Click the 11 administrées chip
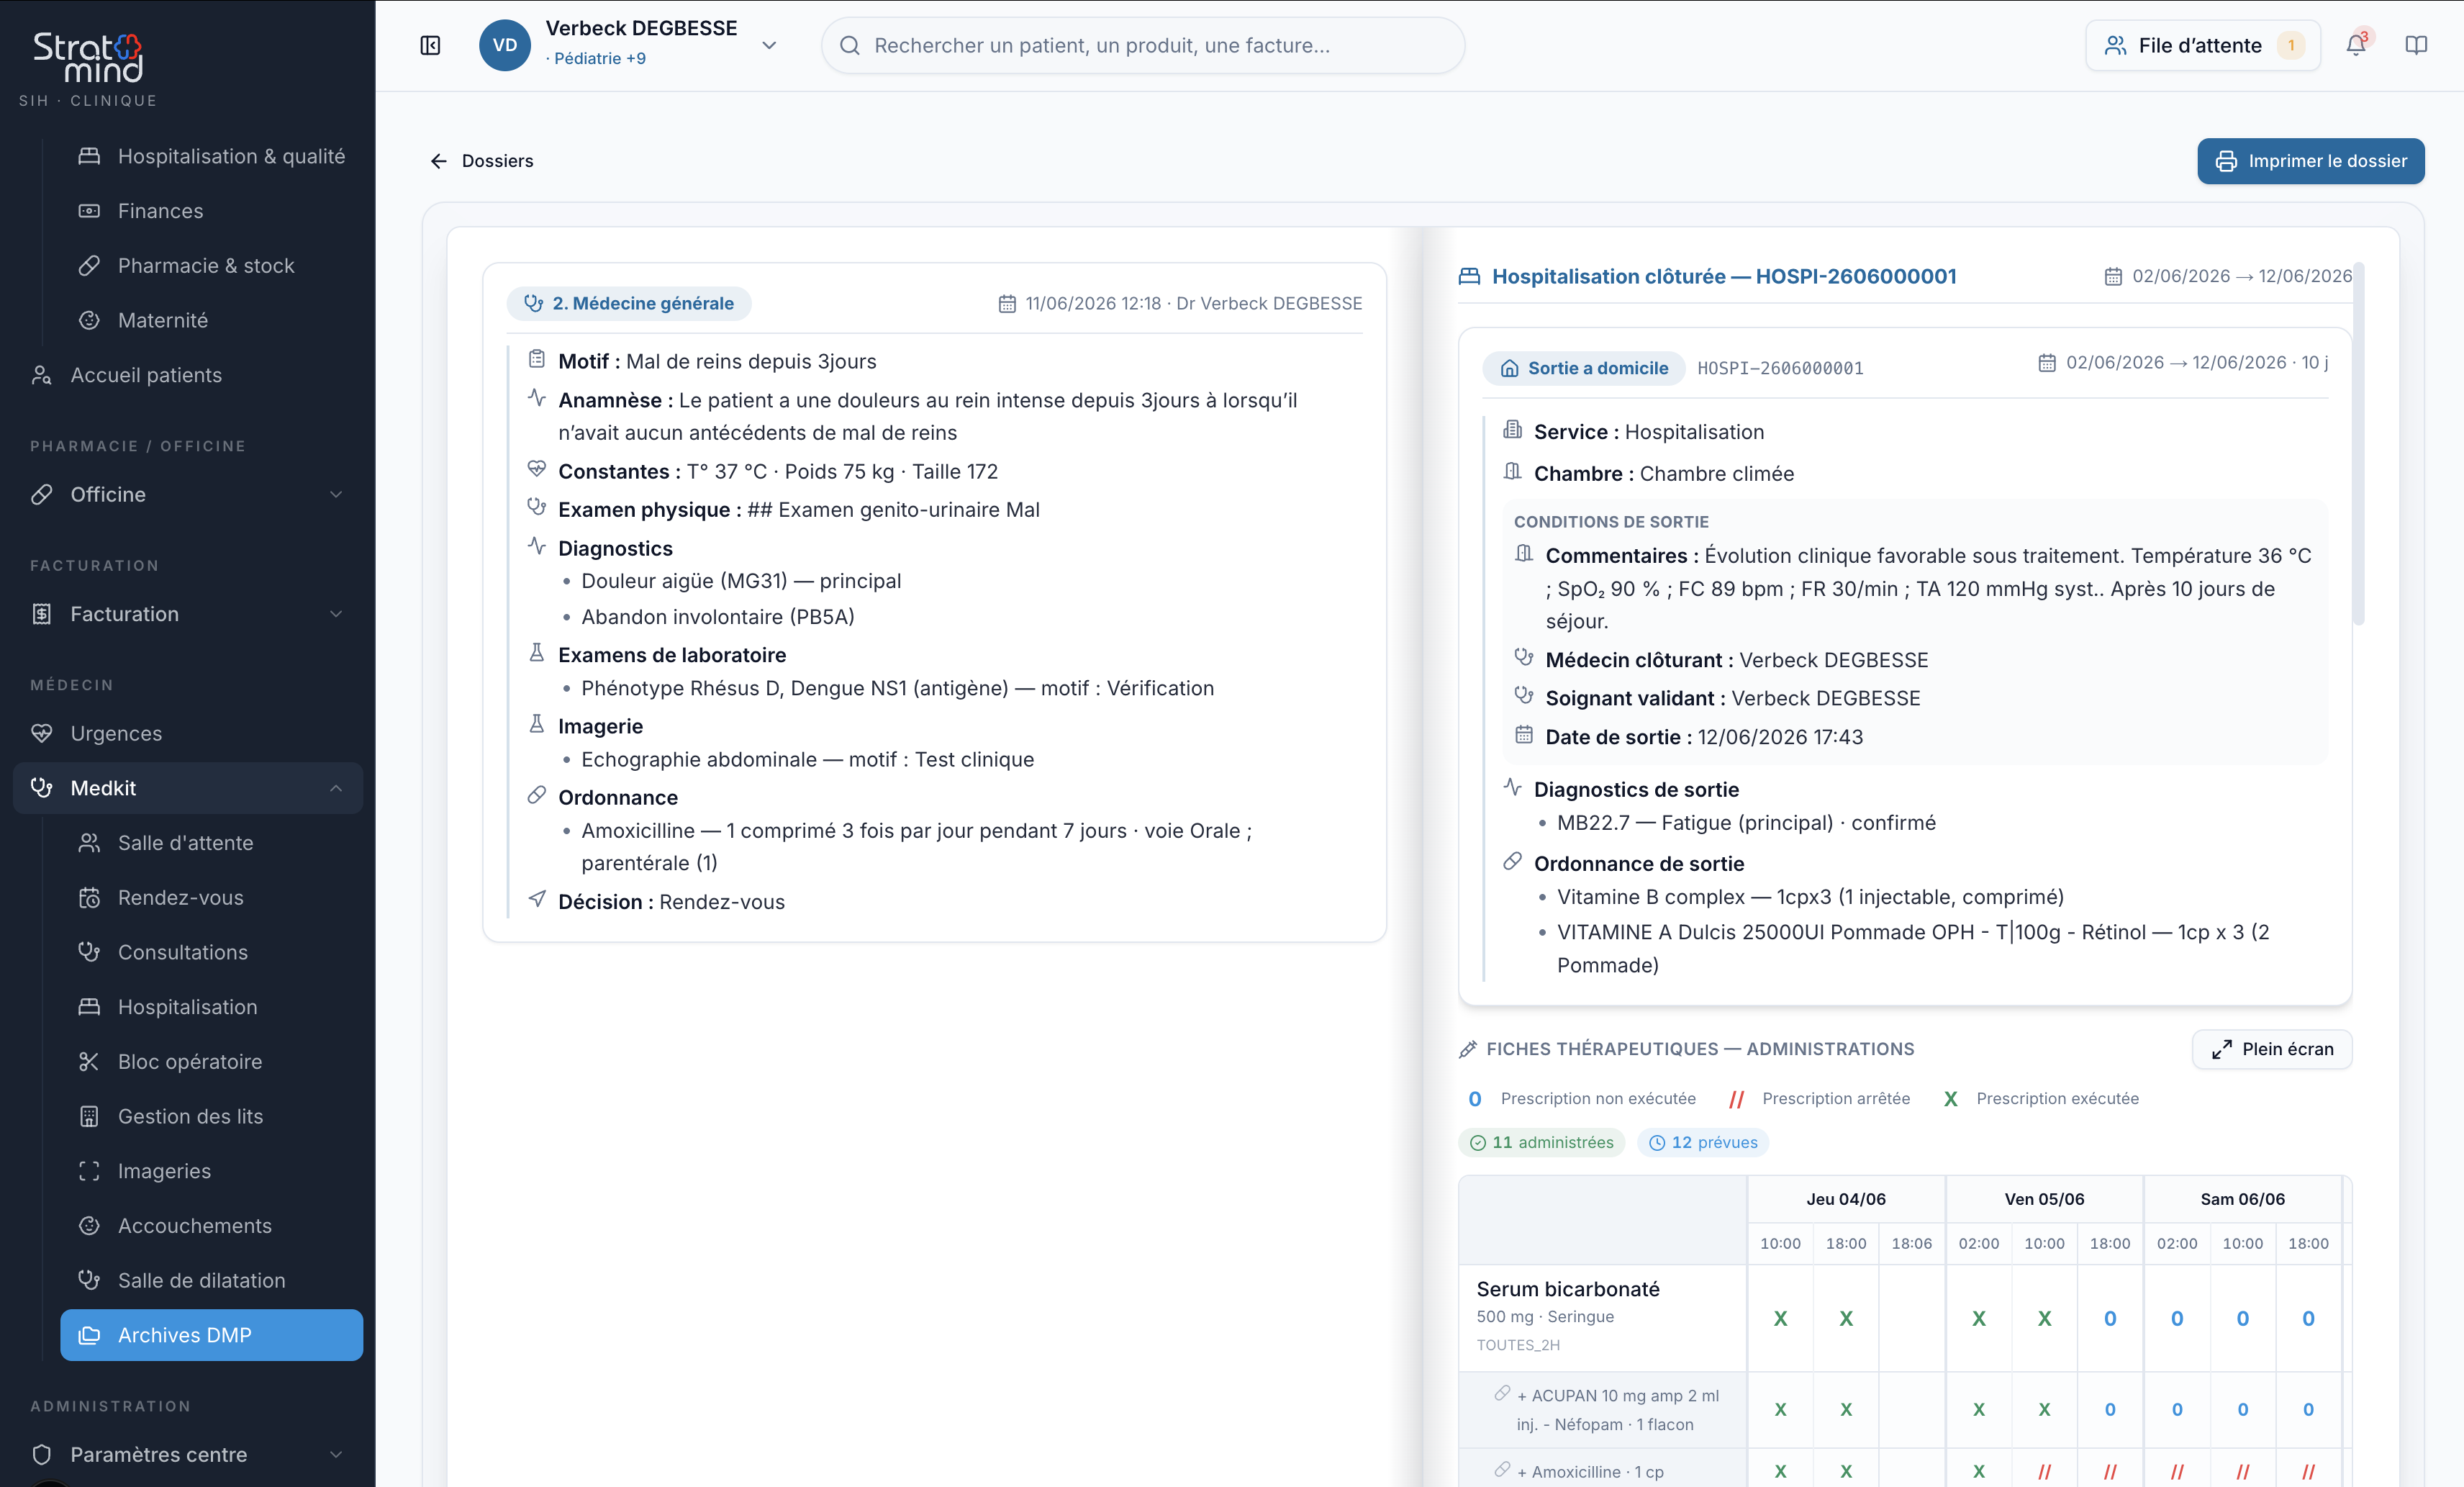2464x1487 pixels. coord(1541,1142)
